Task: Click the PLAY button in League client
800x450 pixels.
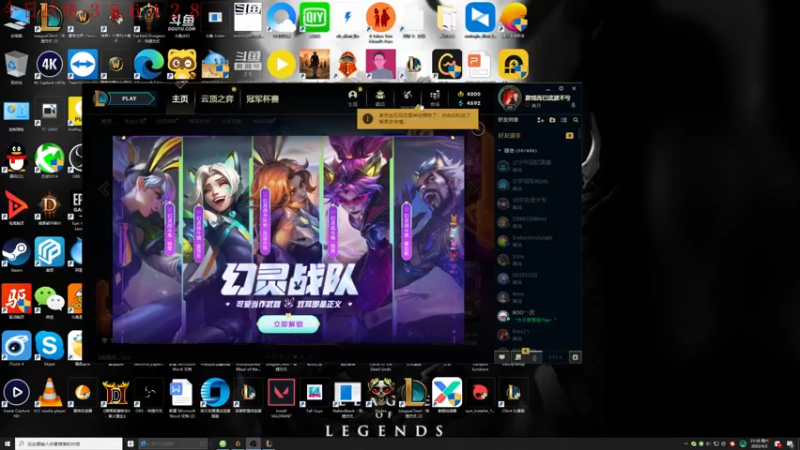Action: pyautogui.click(x=130, y=98)
